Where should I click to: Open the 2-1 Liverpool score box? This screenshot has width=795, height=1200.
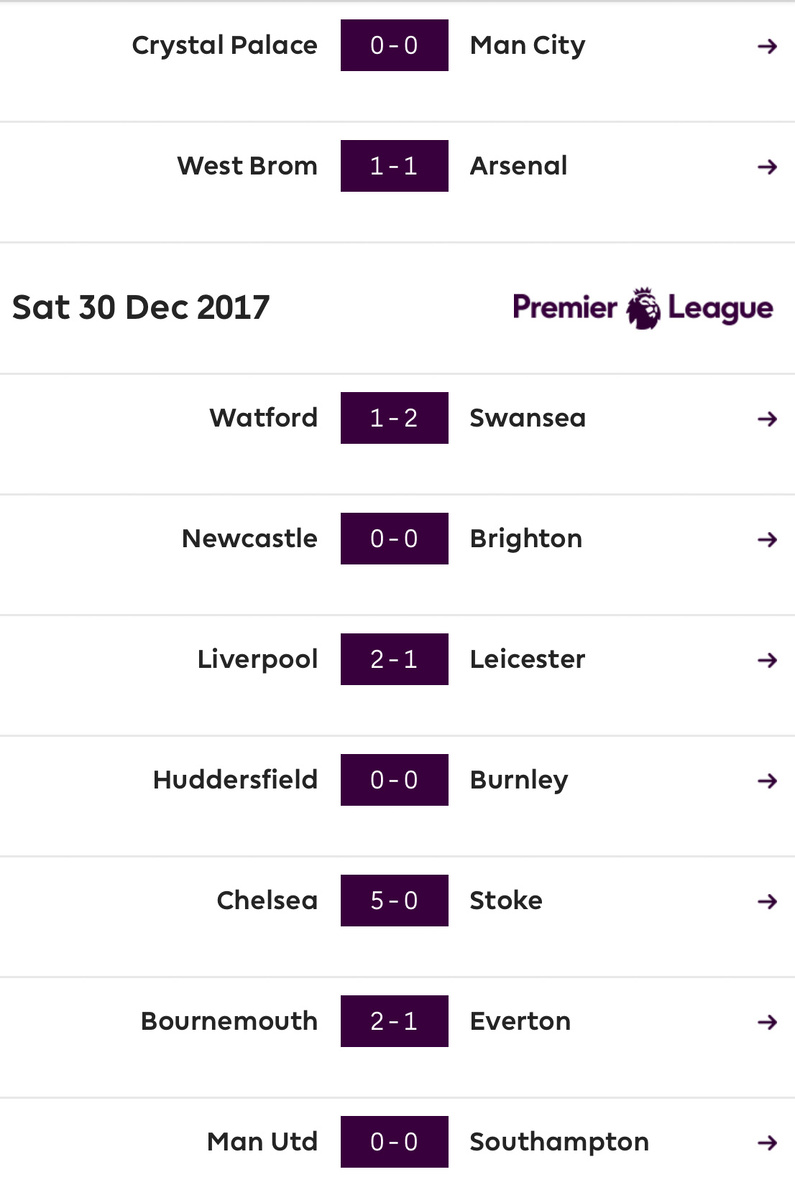pos(394,659)
